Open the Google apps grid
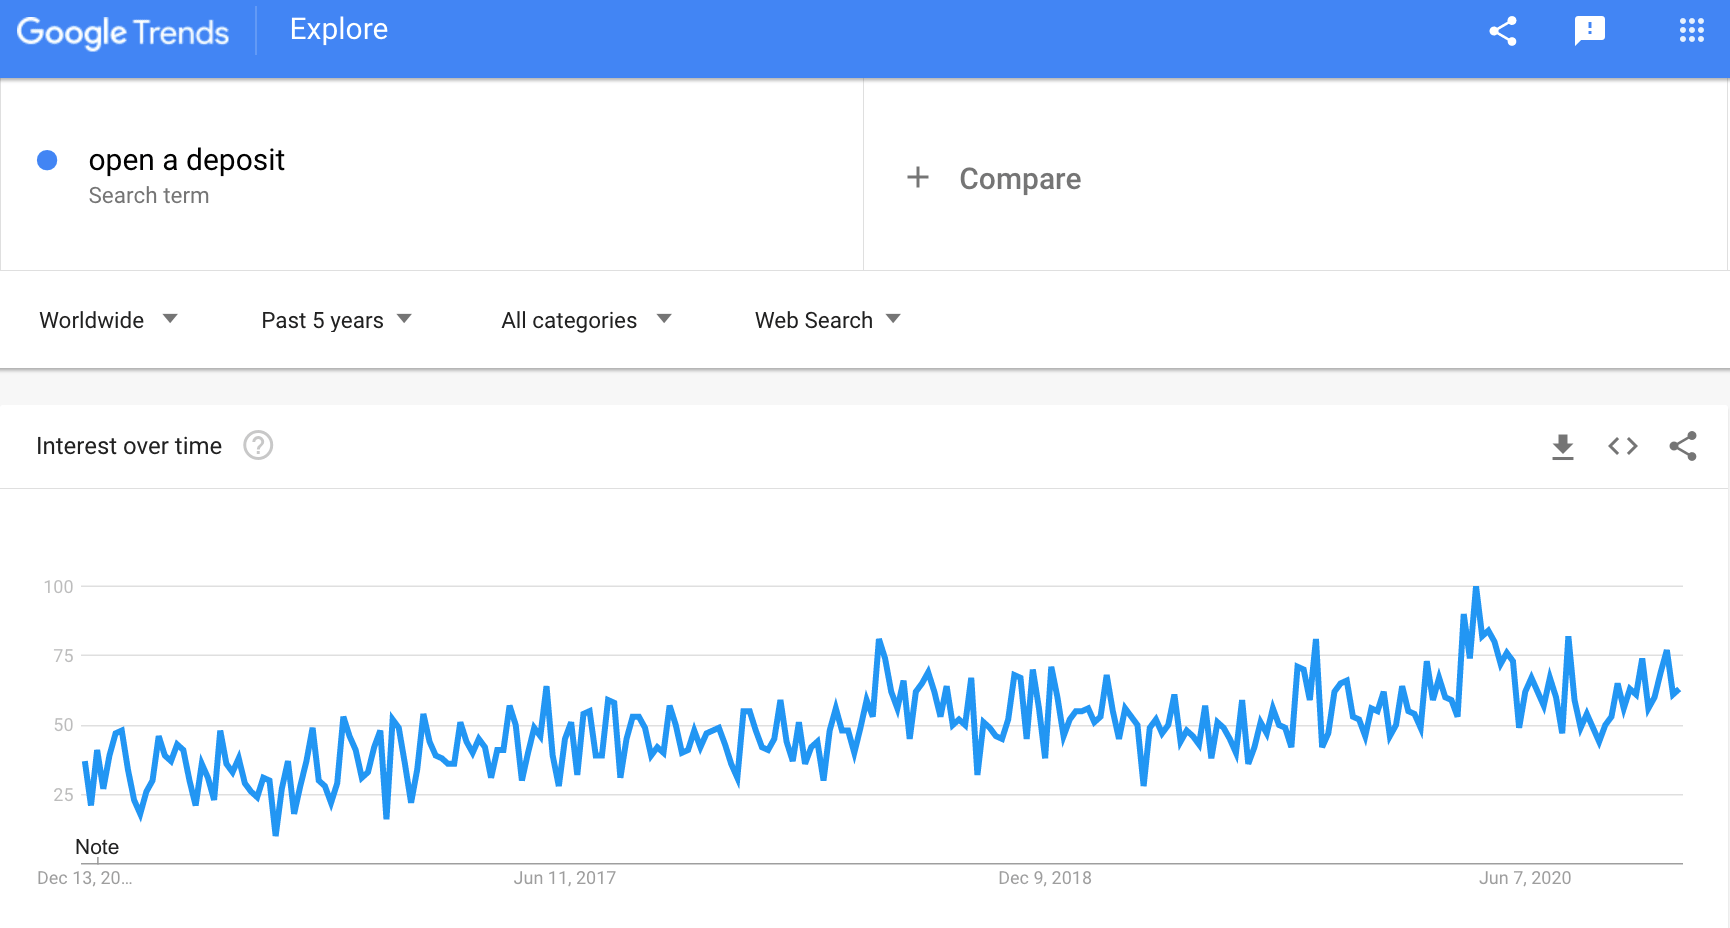 (1691, 31)
